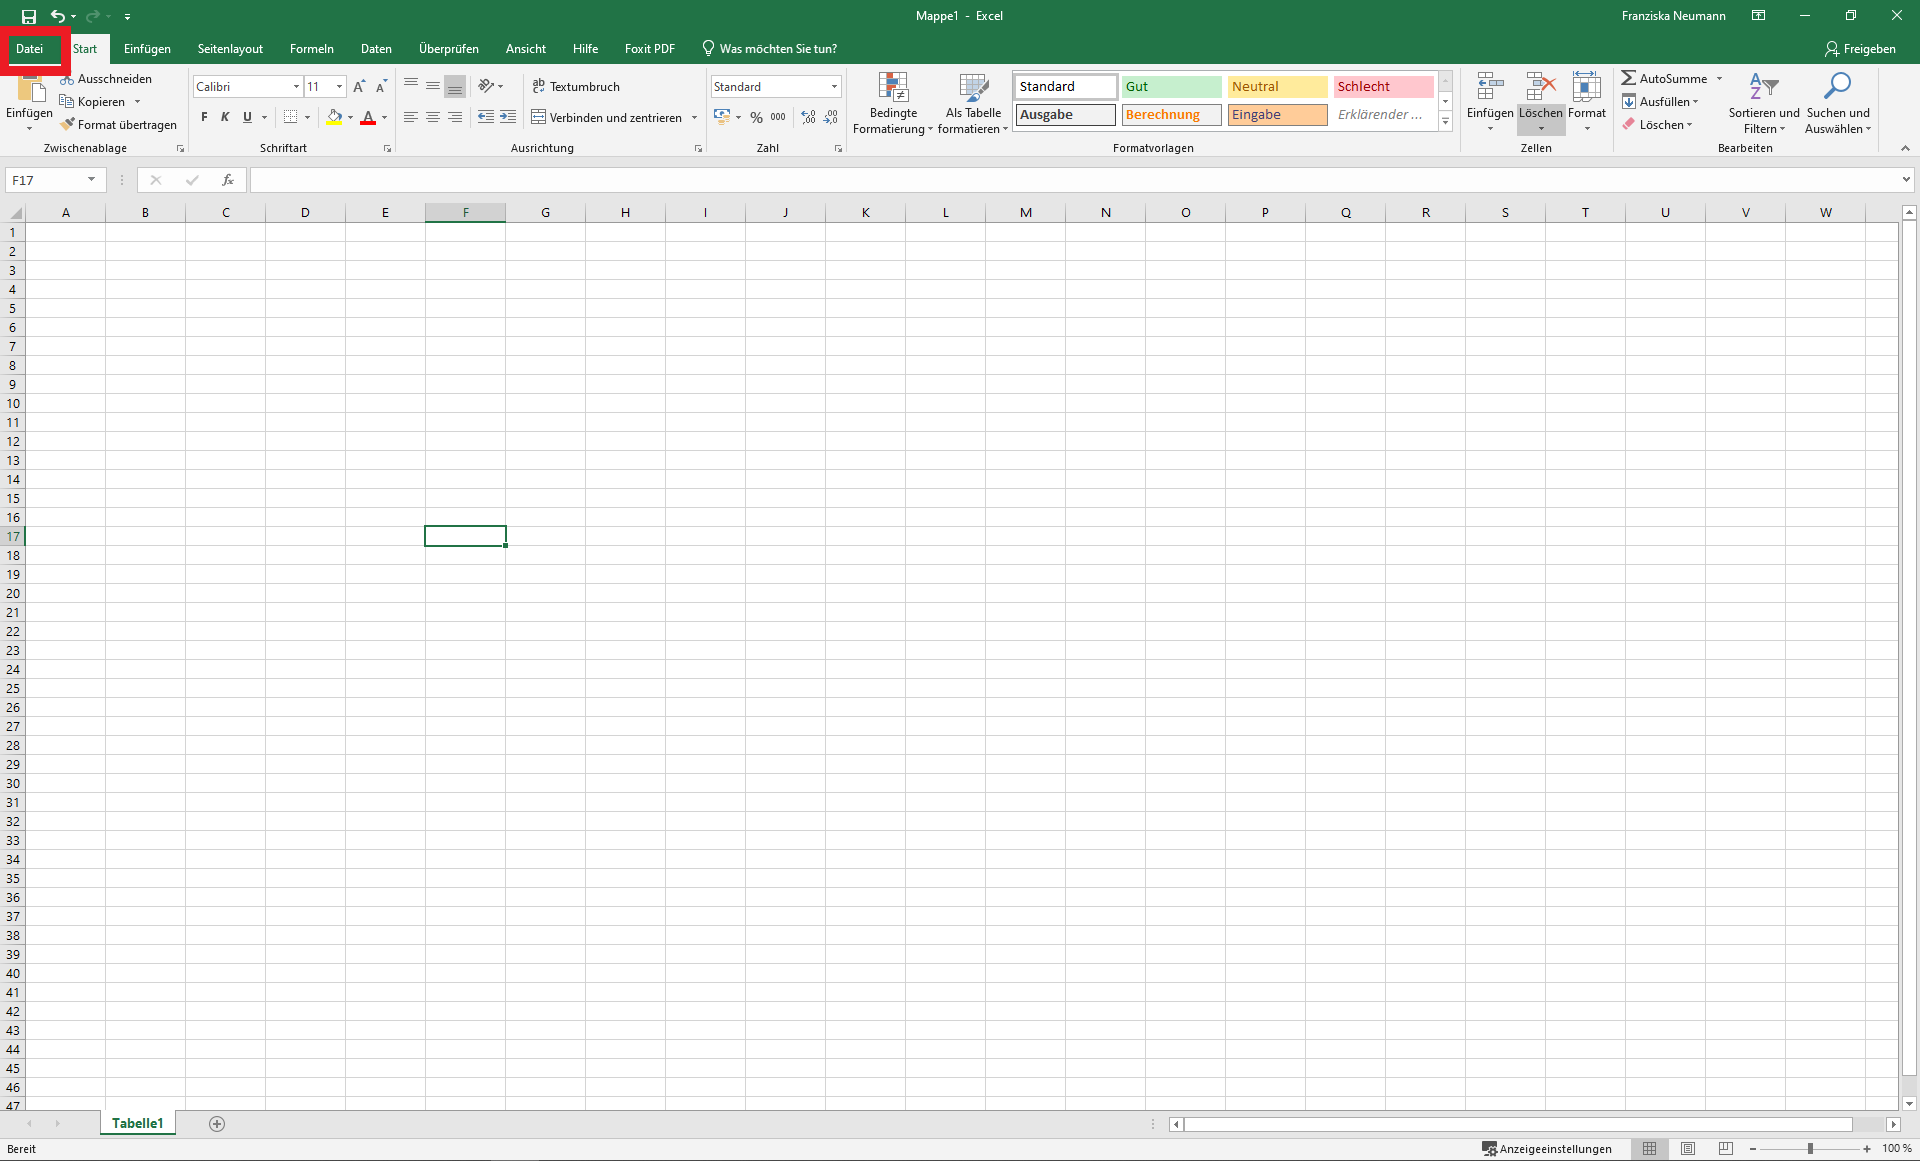Open the Datei menu
1920x1161 pixels.
(x=27, y=48)
